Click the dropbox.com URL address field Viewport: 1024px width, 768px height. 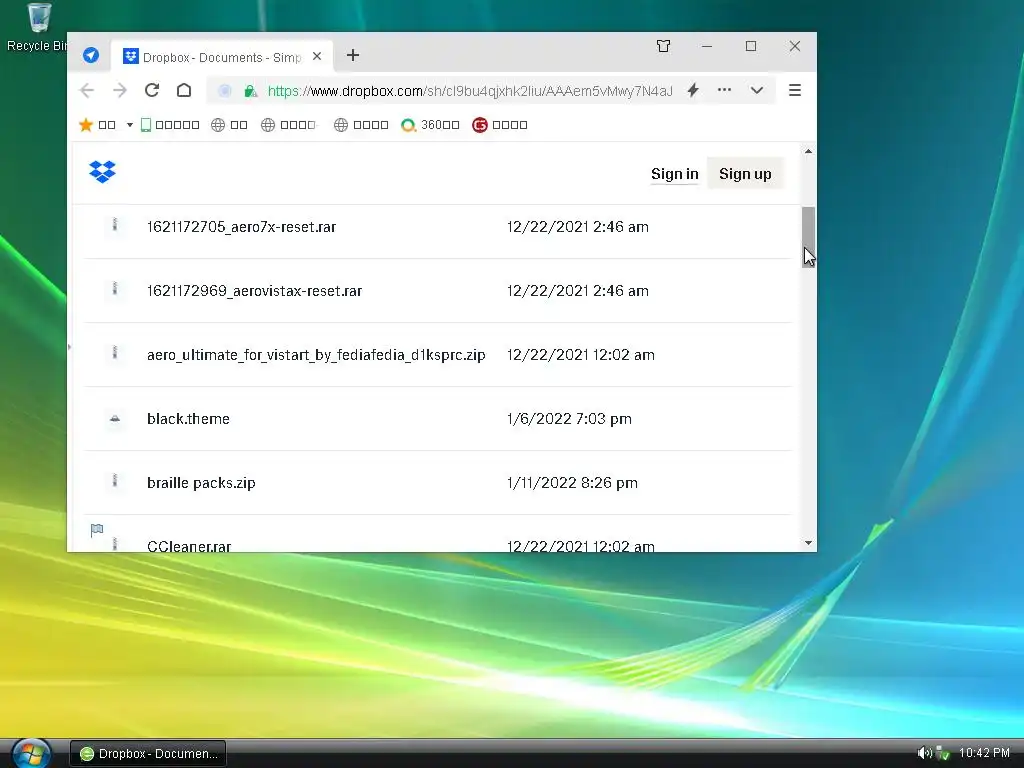[470, 91]
